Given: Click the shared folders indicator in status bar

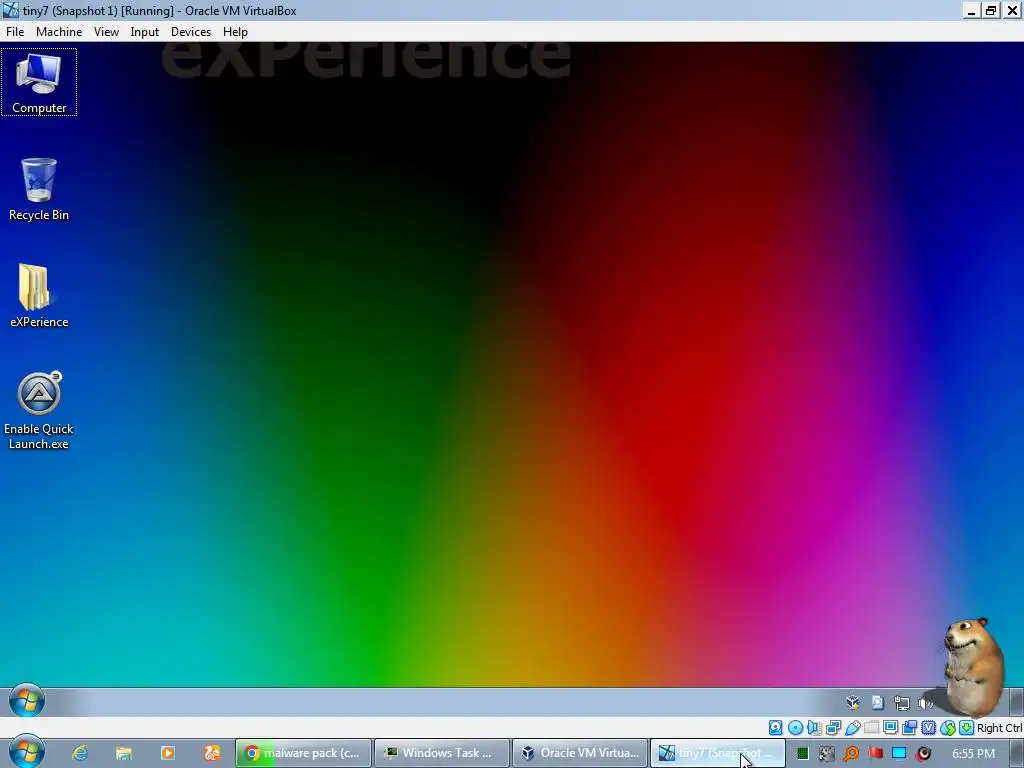Looking at the screenshot, I should [871, 728].
